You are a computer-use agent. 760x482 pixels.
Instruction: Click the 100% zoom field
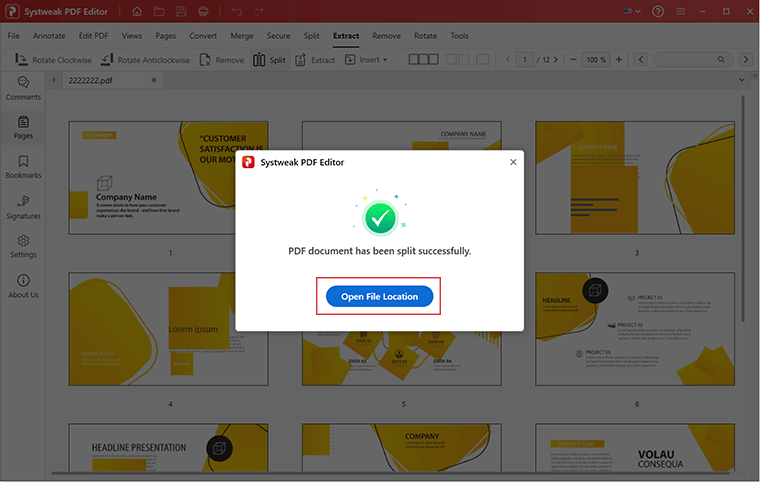pyautogui.click(x=596, y=60)
